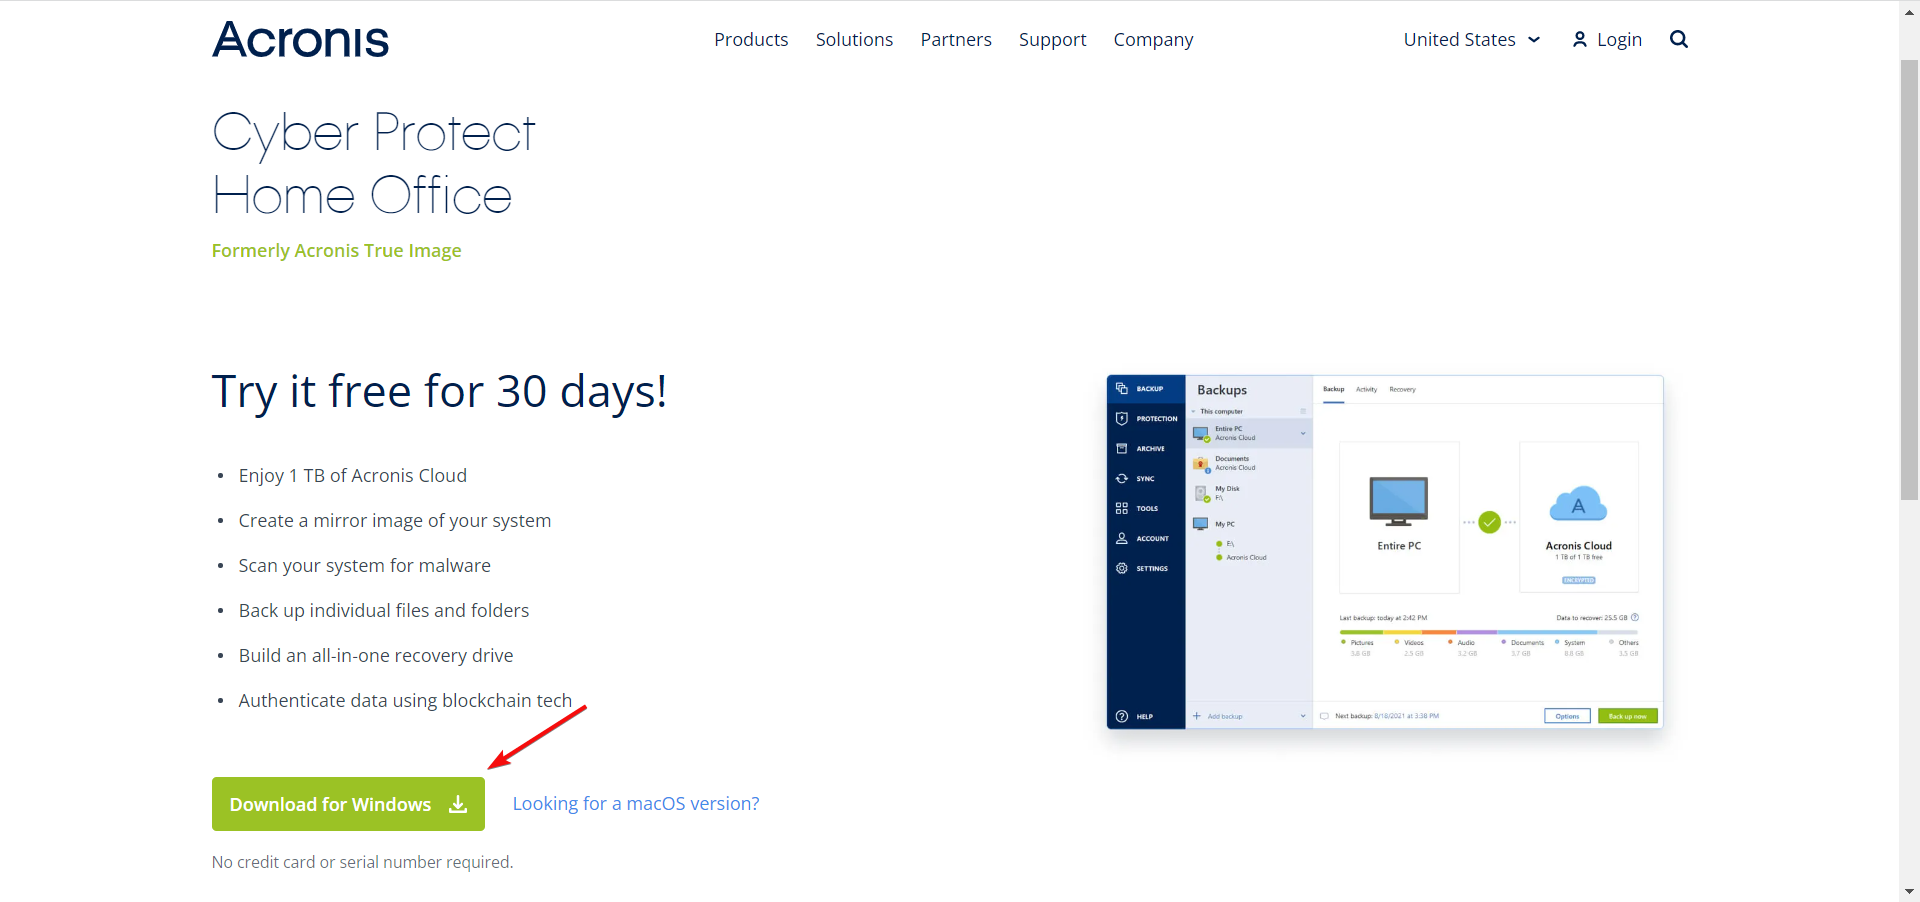Image resolution: width=1920 pixels, height=902 pixels.
Task: Click the 'Enjoy 1 TB of Acronis Cloud' text
Action: (352, 476)
